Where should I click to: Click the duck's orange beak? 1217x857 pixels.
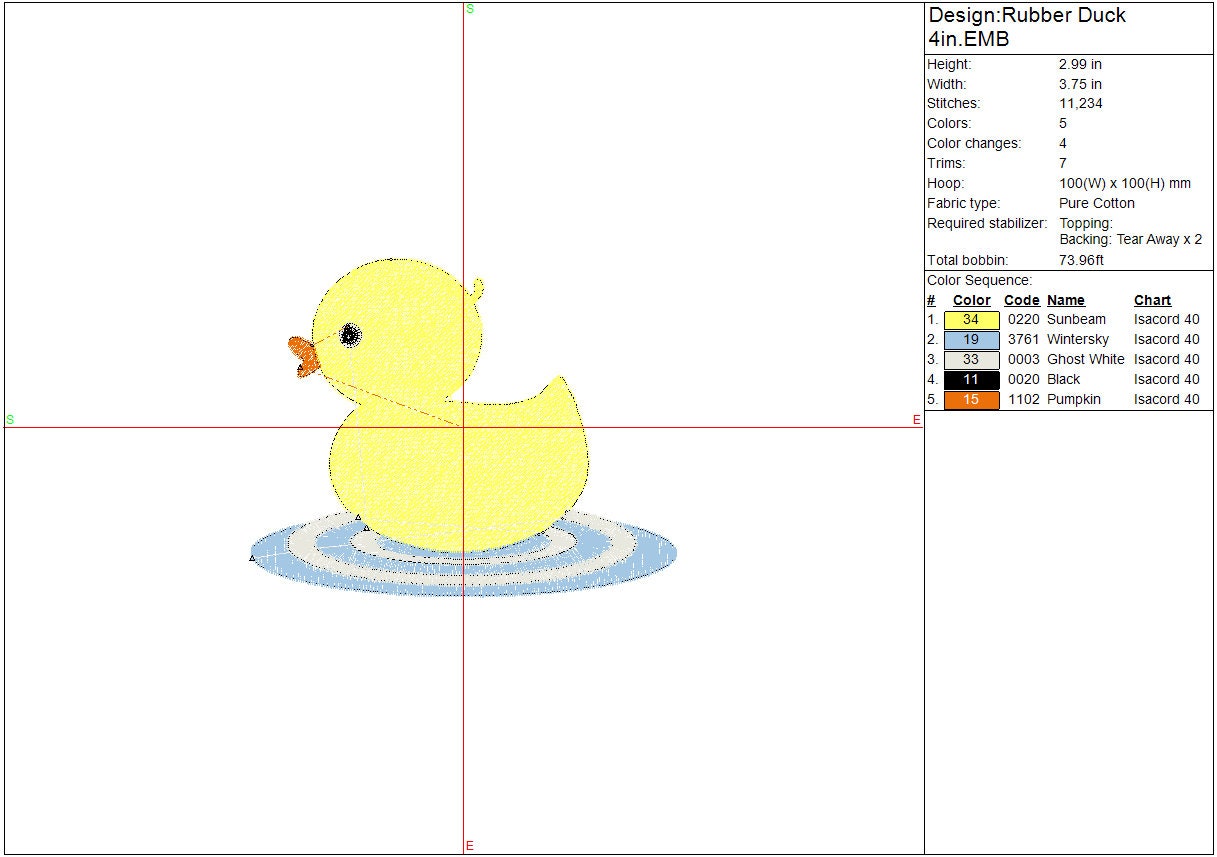(303, 355)
